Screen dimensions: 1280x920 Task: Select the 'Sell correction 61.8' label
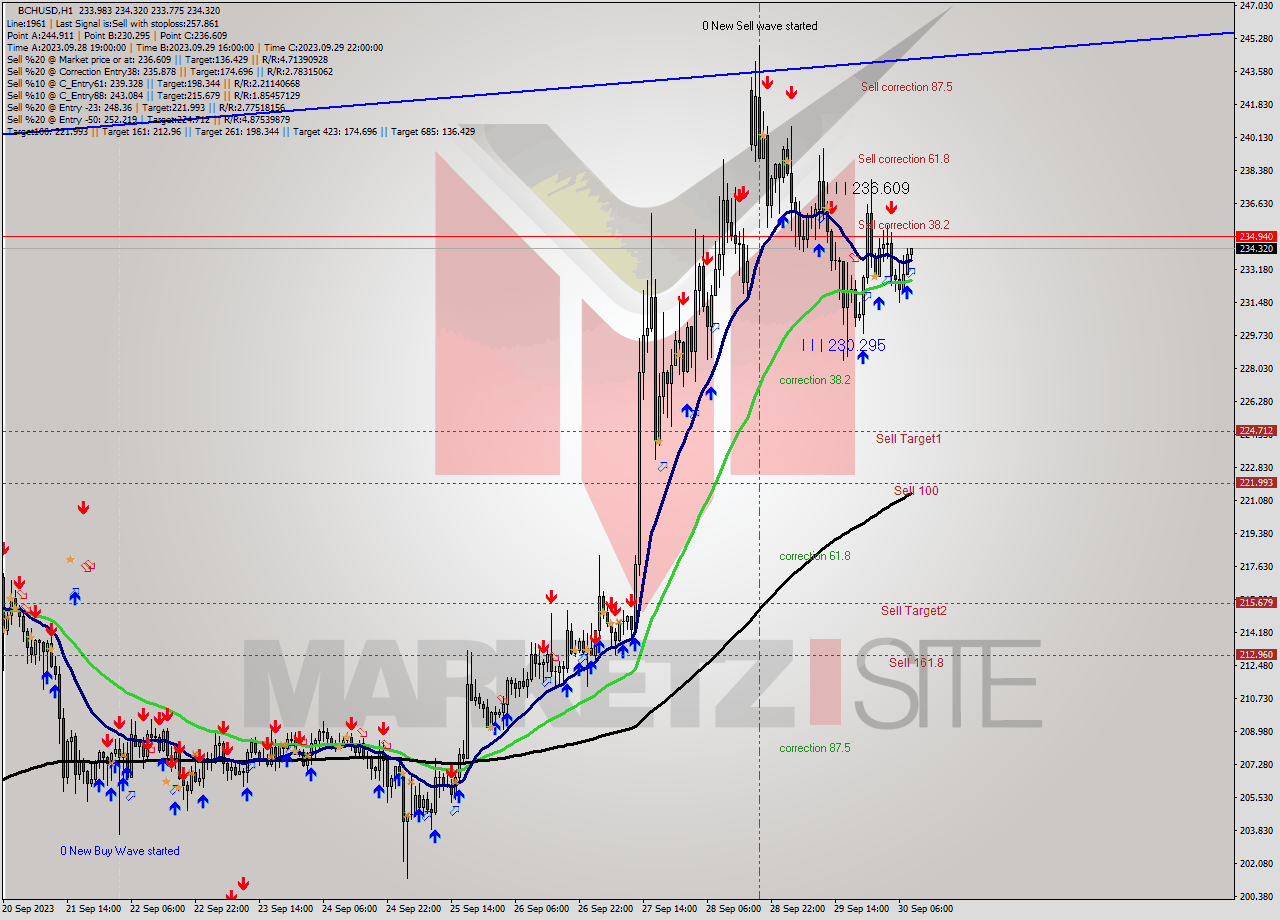coord(903,159)
